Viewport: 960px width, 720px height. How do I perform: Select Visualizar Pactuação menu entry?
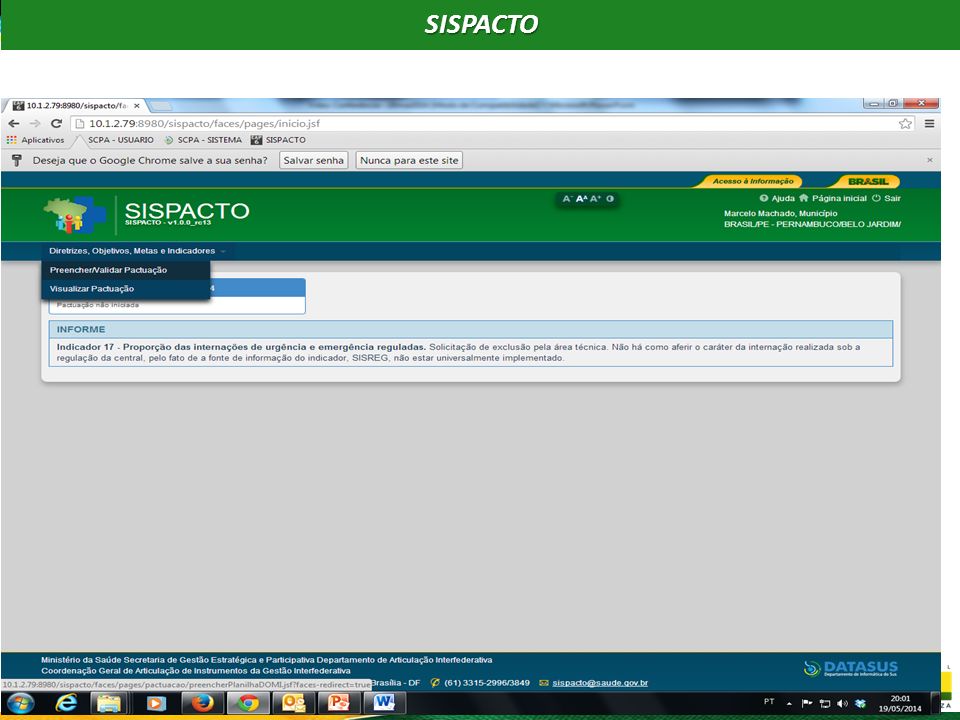(126, 289)
